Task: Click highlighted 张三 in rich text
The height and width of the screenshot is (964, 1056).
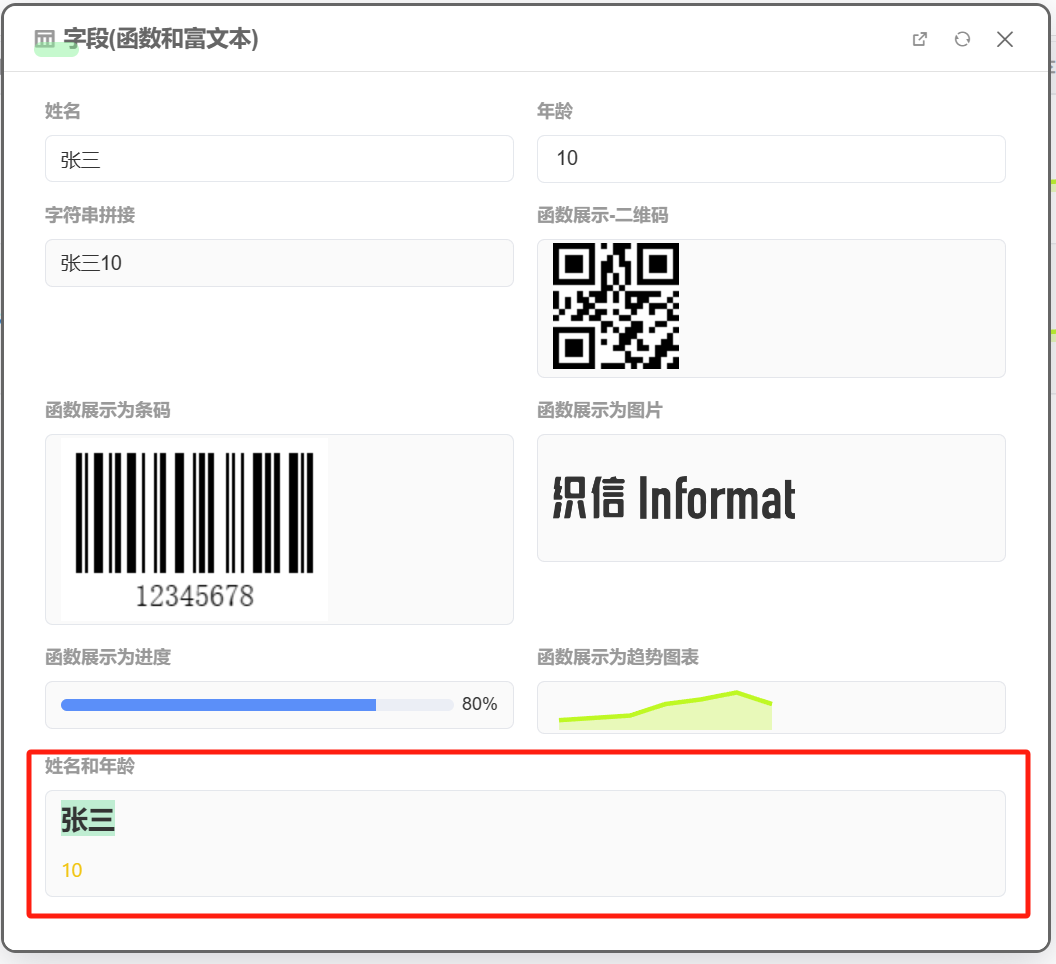Action: tap(88, 818)
